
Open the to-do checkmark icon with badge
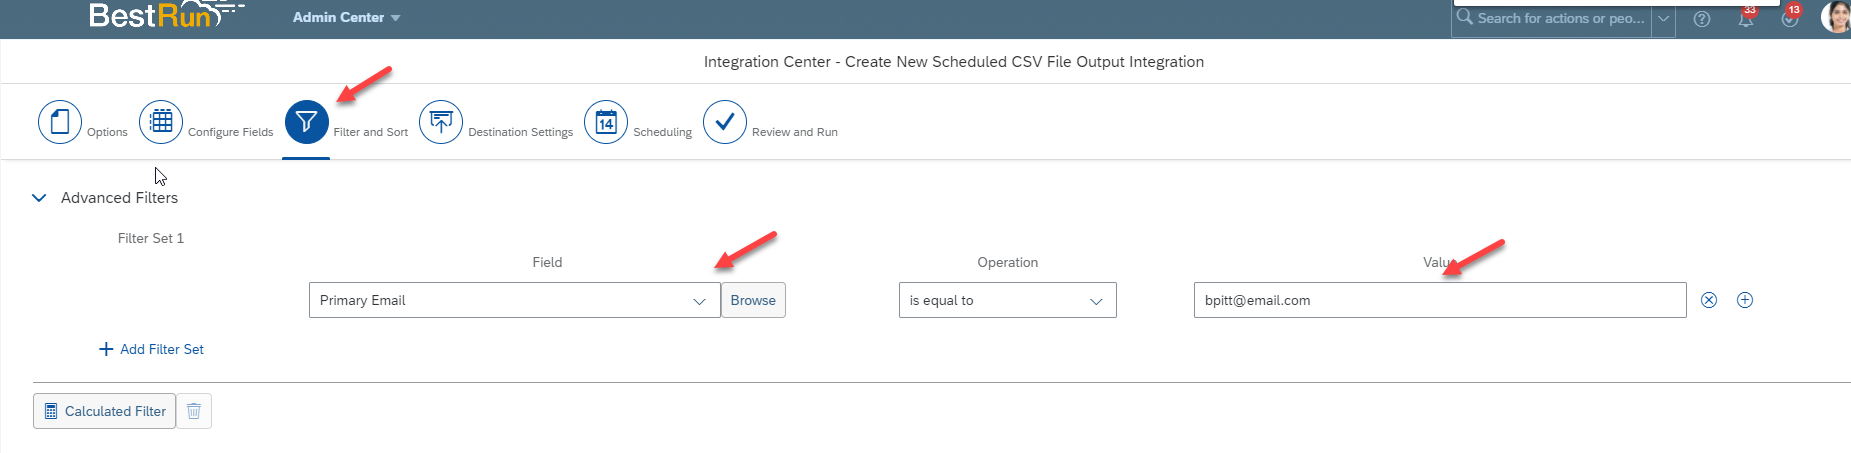click(1790, 18)
